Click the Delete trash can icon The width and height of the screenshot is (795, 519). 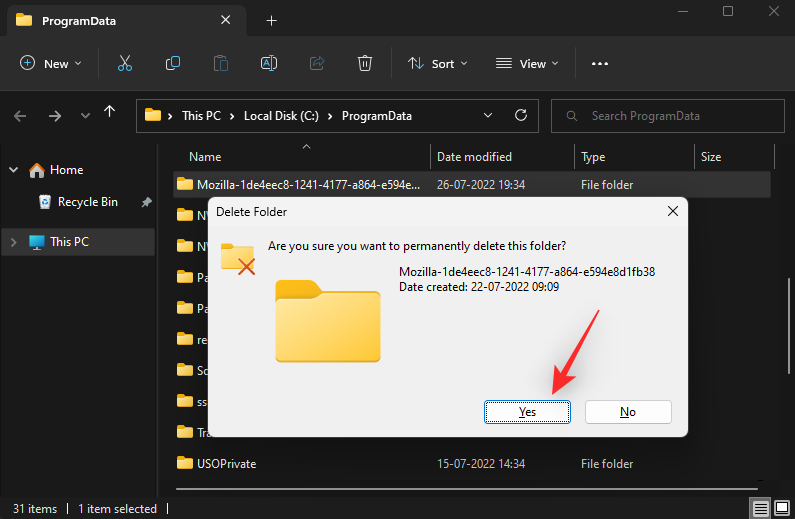(365, 63)
